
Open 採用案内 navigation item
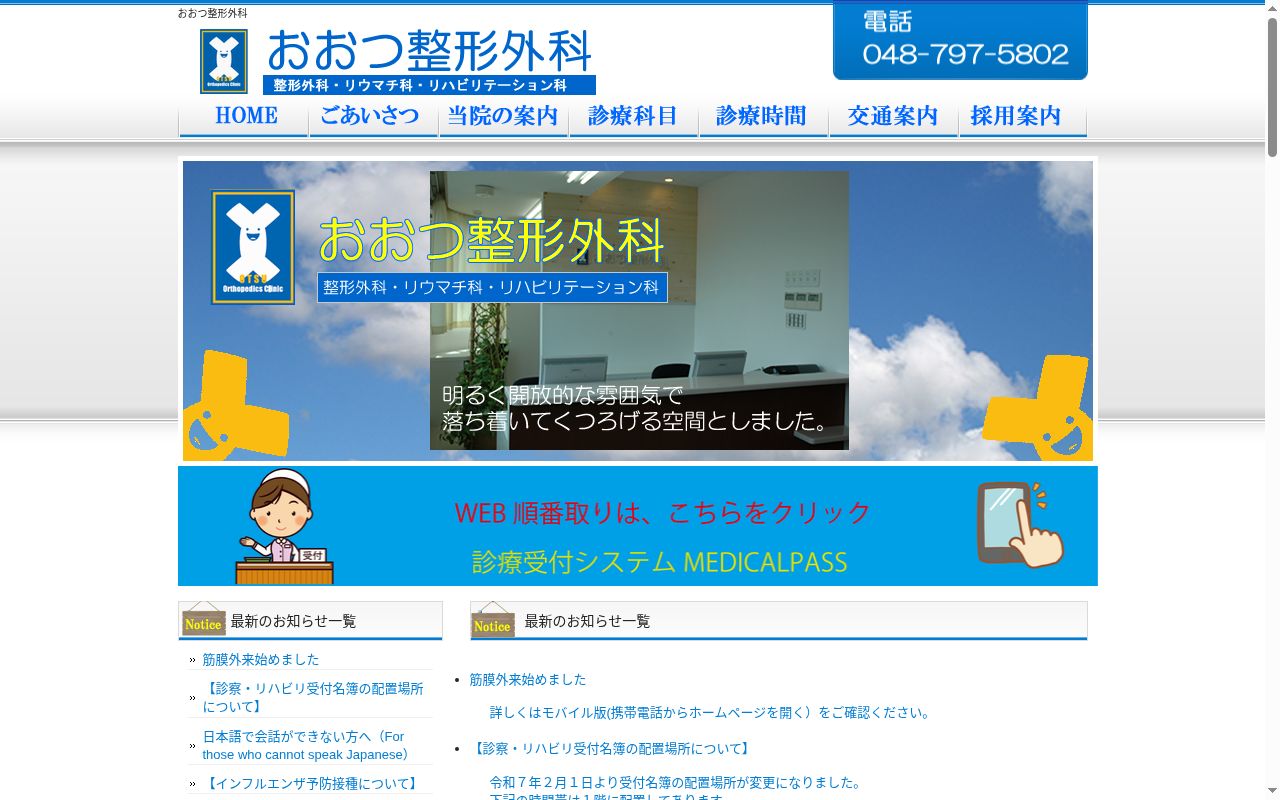(x=1022, y=117)
